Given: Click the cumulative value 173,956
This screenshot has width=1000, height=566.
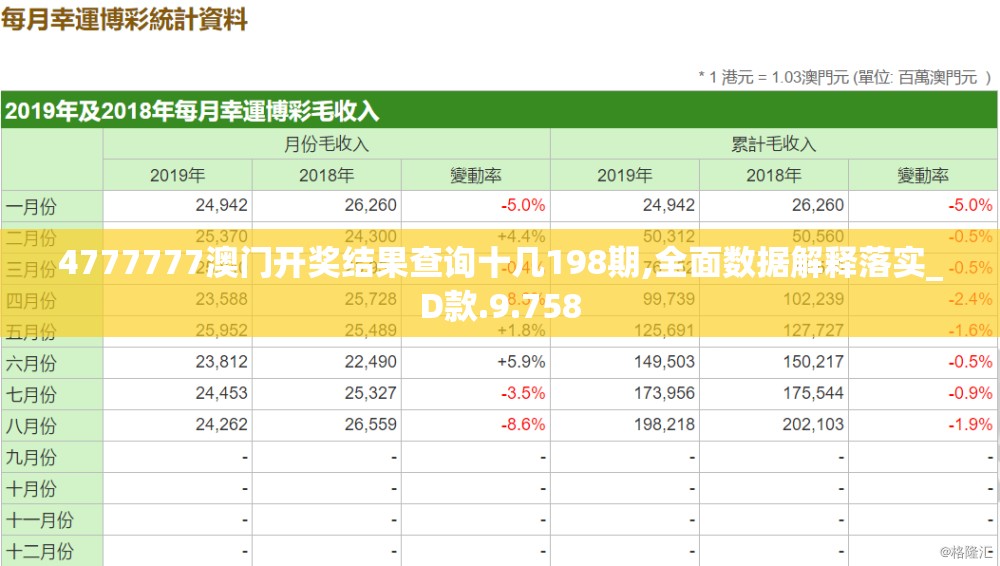Looking at the screenshot, I should click(664, 393).
